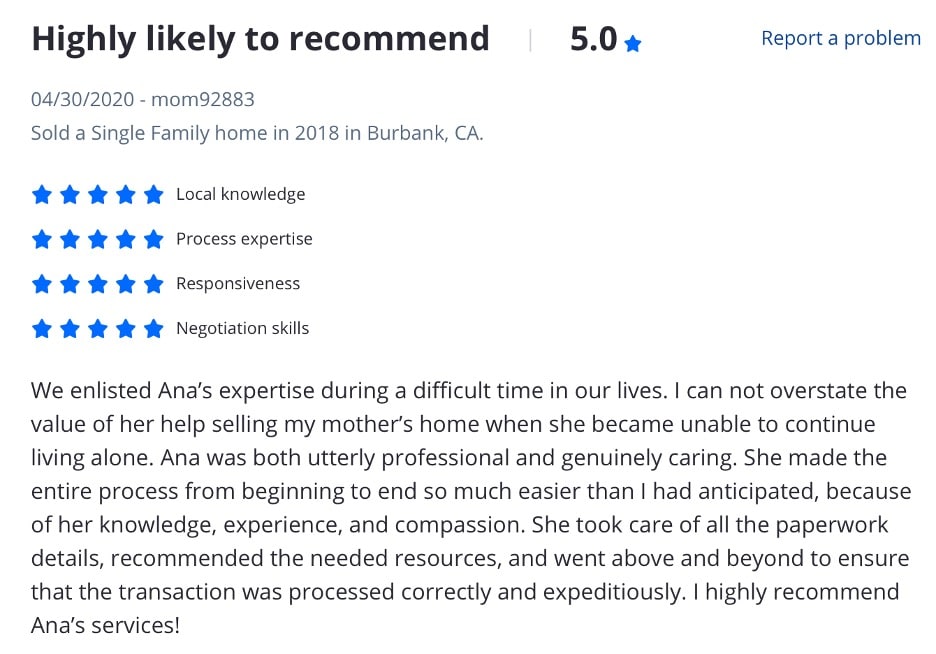The height and width of the screenshot is (654, 936).
Task: Click the Process expertise label
Action: (244, 239)
